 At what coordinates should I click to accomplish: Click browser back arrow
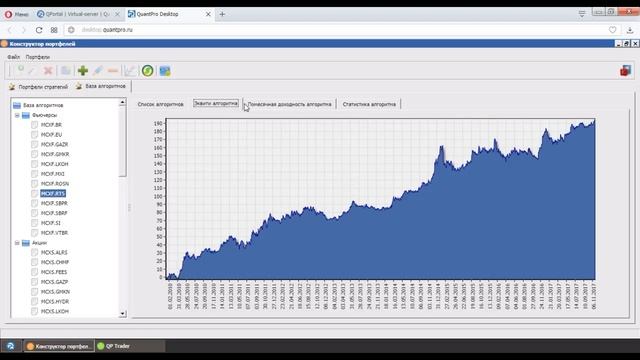click(10, 30)
